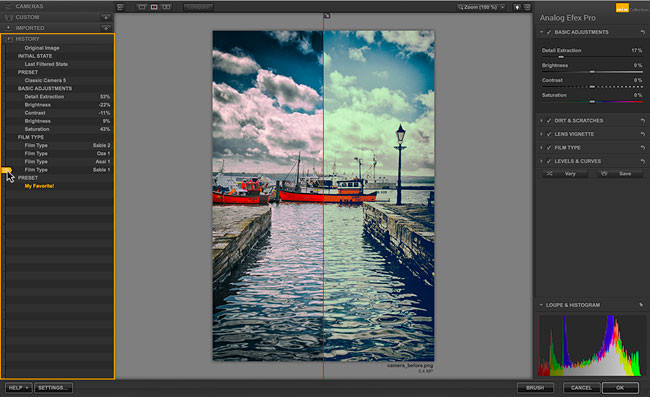Collapse the Basic Adjustments section
The height and width of the screenshot is (397, 650).
(541, 32)
